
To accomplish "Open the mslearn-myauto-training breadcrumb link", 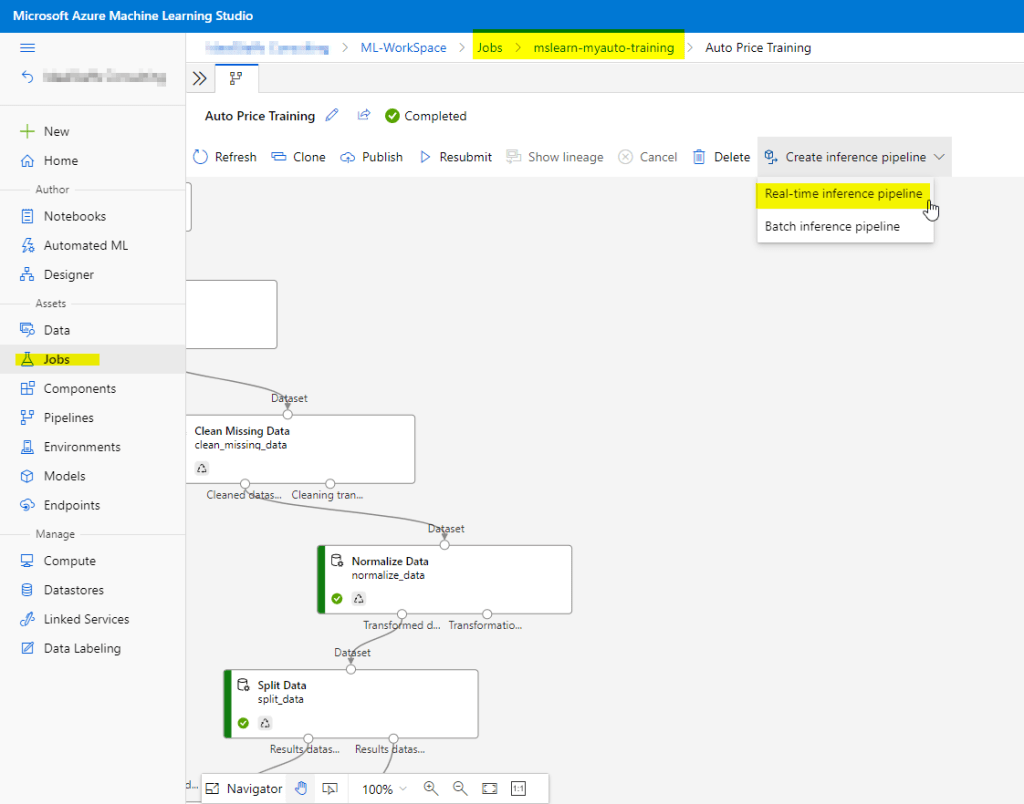I will (x=603, y=48).
